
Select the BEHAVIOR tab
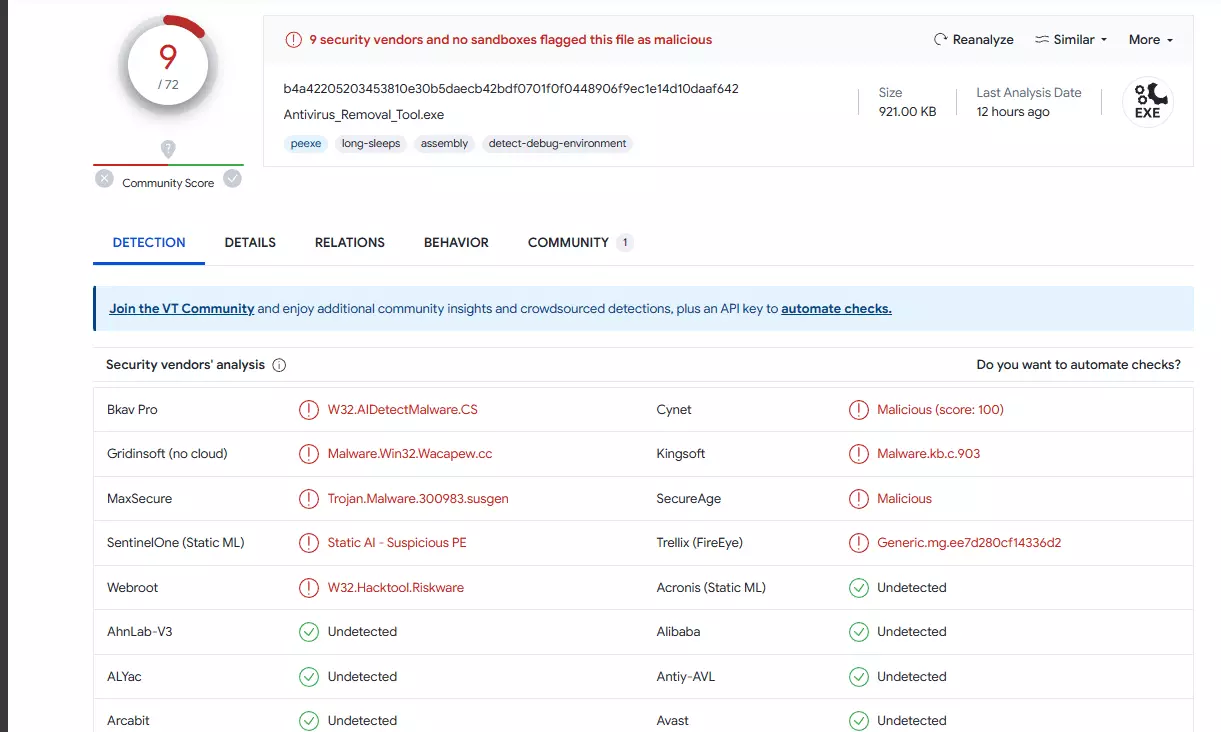point(456,243)
